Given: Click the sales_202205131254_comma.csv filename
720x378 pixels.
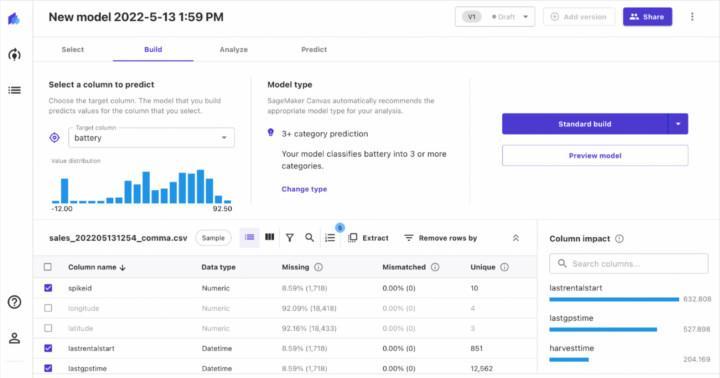Looking at the screenshot, I should point(118,238).
